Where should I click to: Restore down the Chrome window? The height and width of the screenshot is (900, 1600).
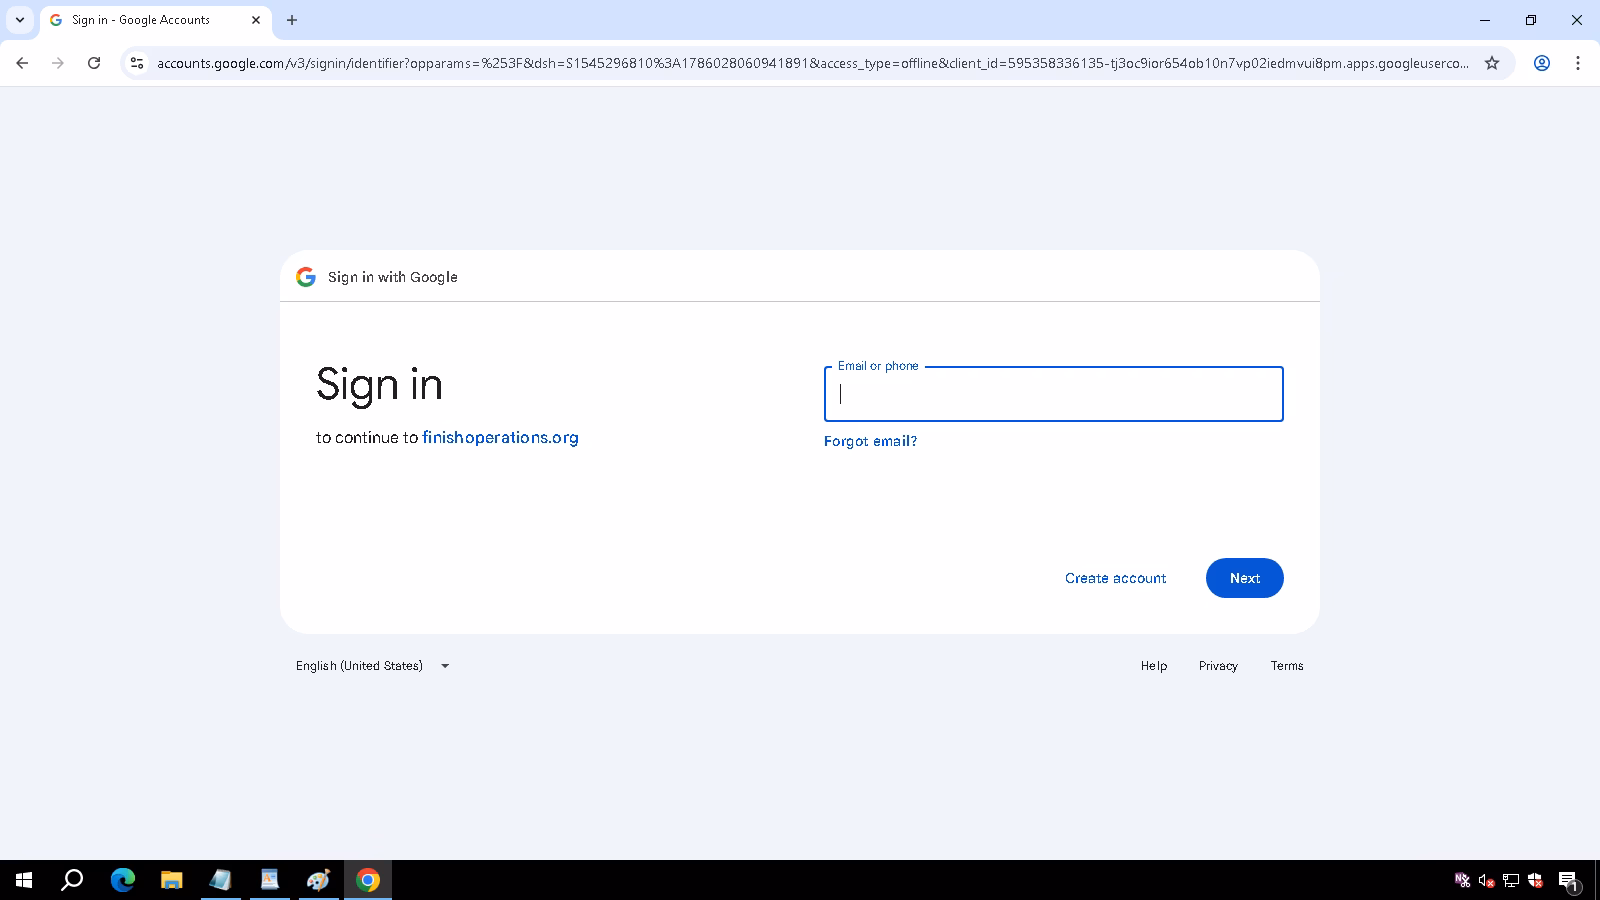tap(1531, 20)
